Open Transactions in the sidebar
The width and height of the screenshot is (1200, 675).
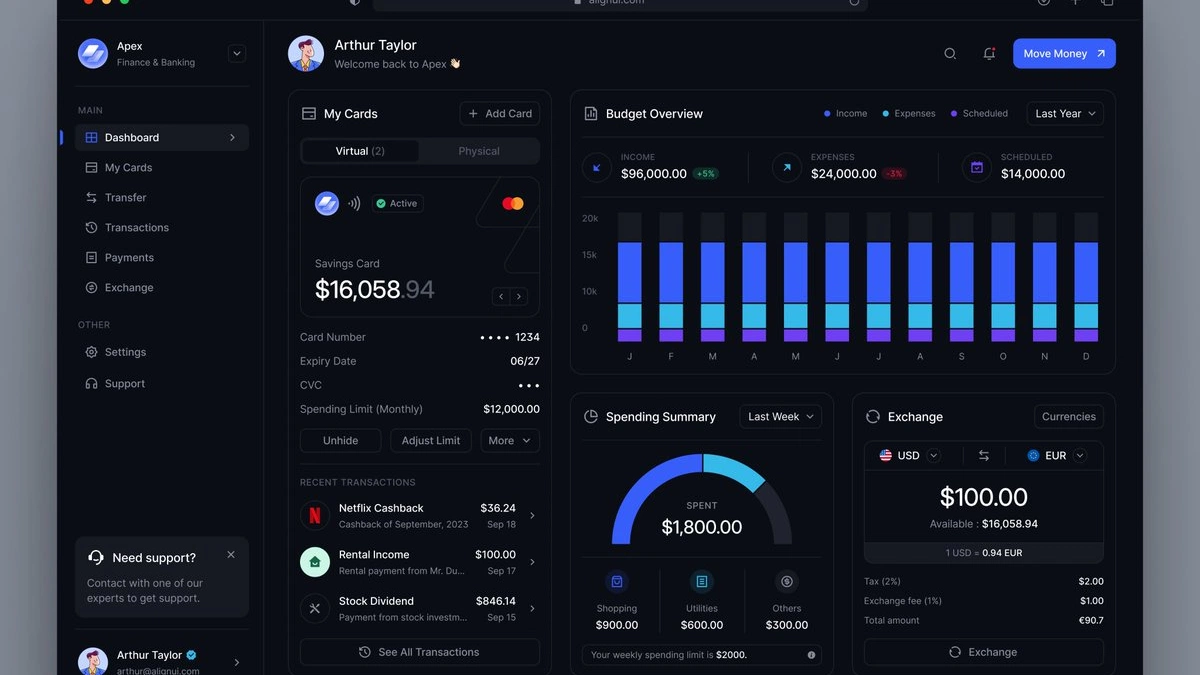coord(162,228)
